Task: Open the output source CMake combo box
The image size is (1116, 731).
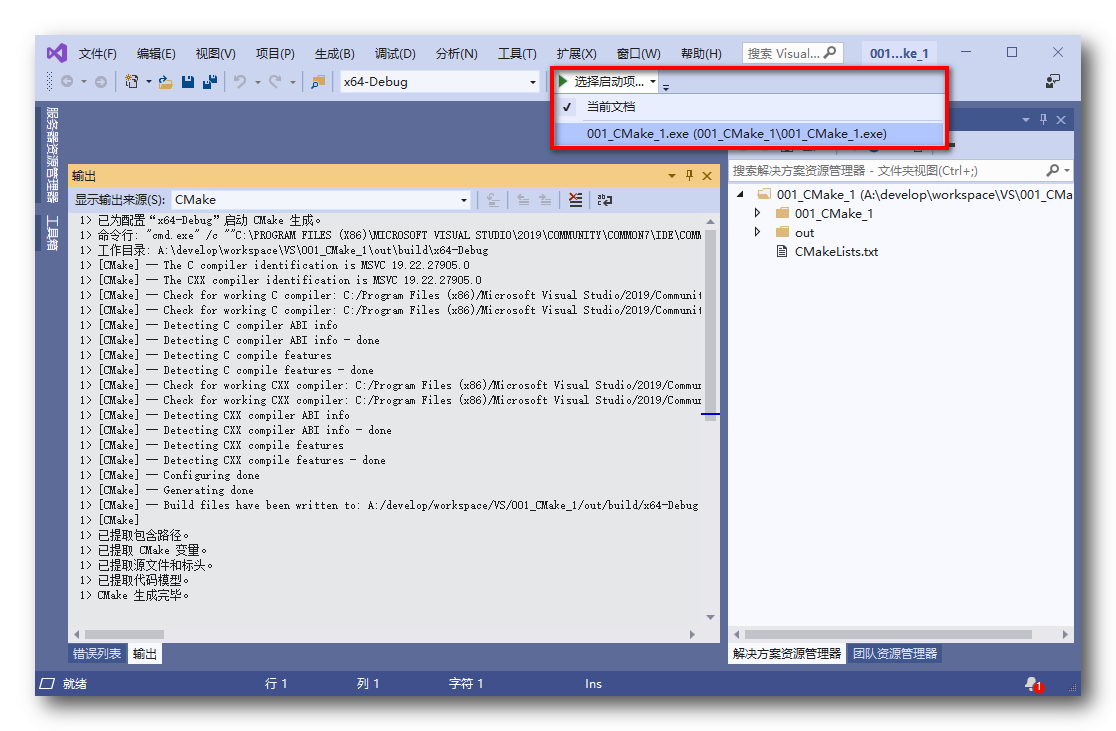Action: pos(321,200)
